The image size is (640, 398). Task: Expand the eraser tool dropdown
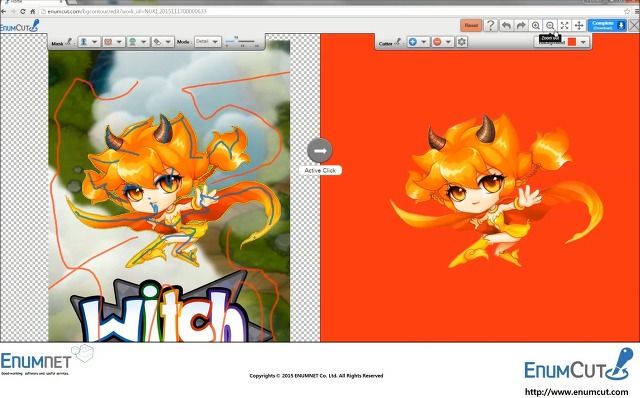pyautogui.click(x=168, y=42)
